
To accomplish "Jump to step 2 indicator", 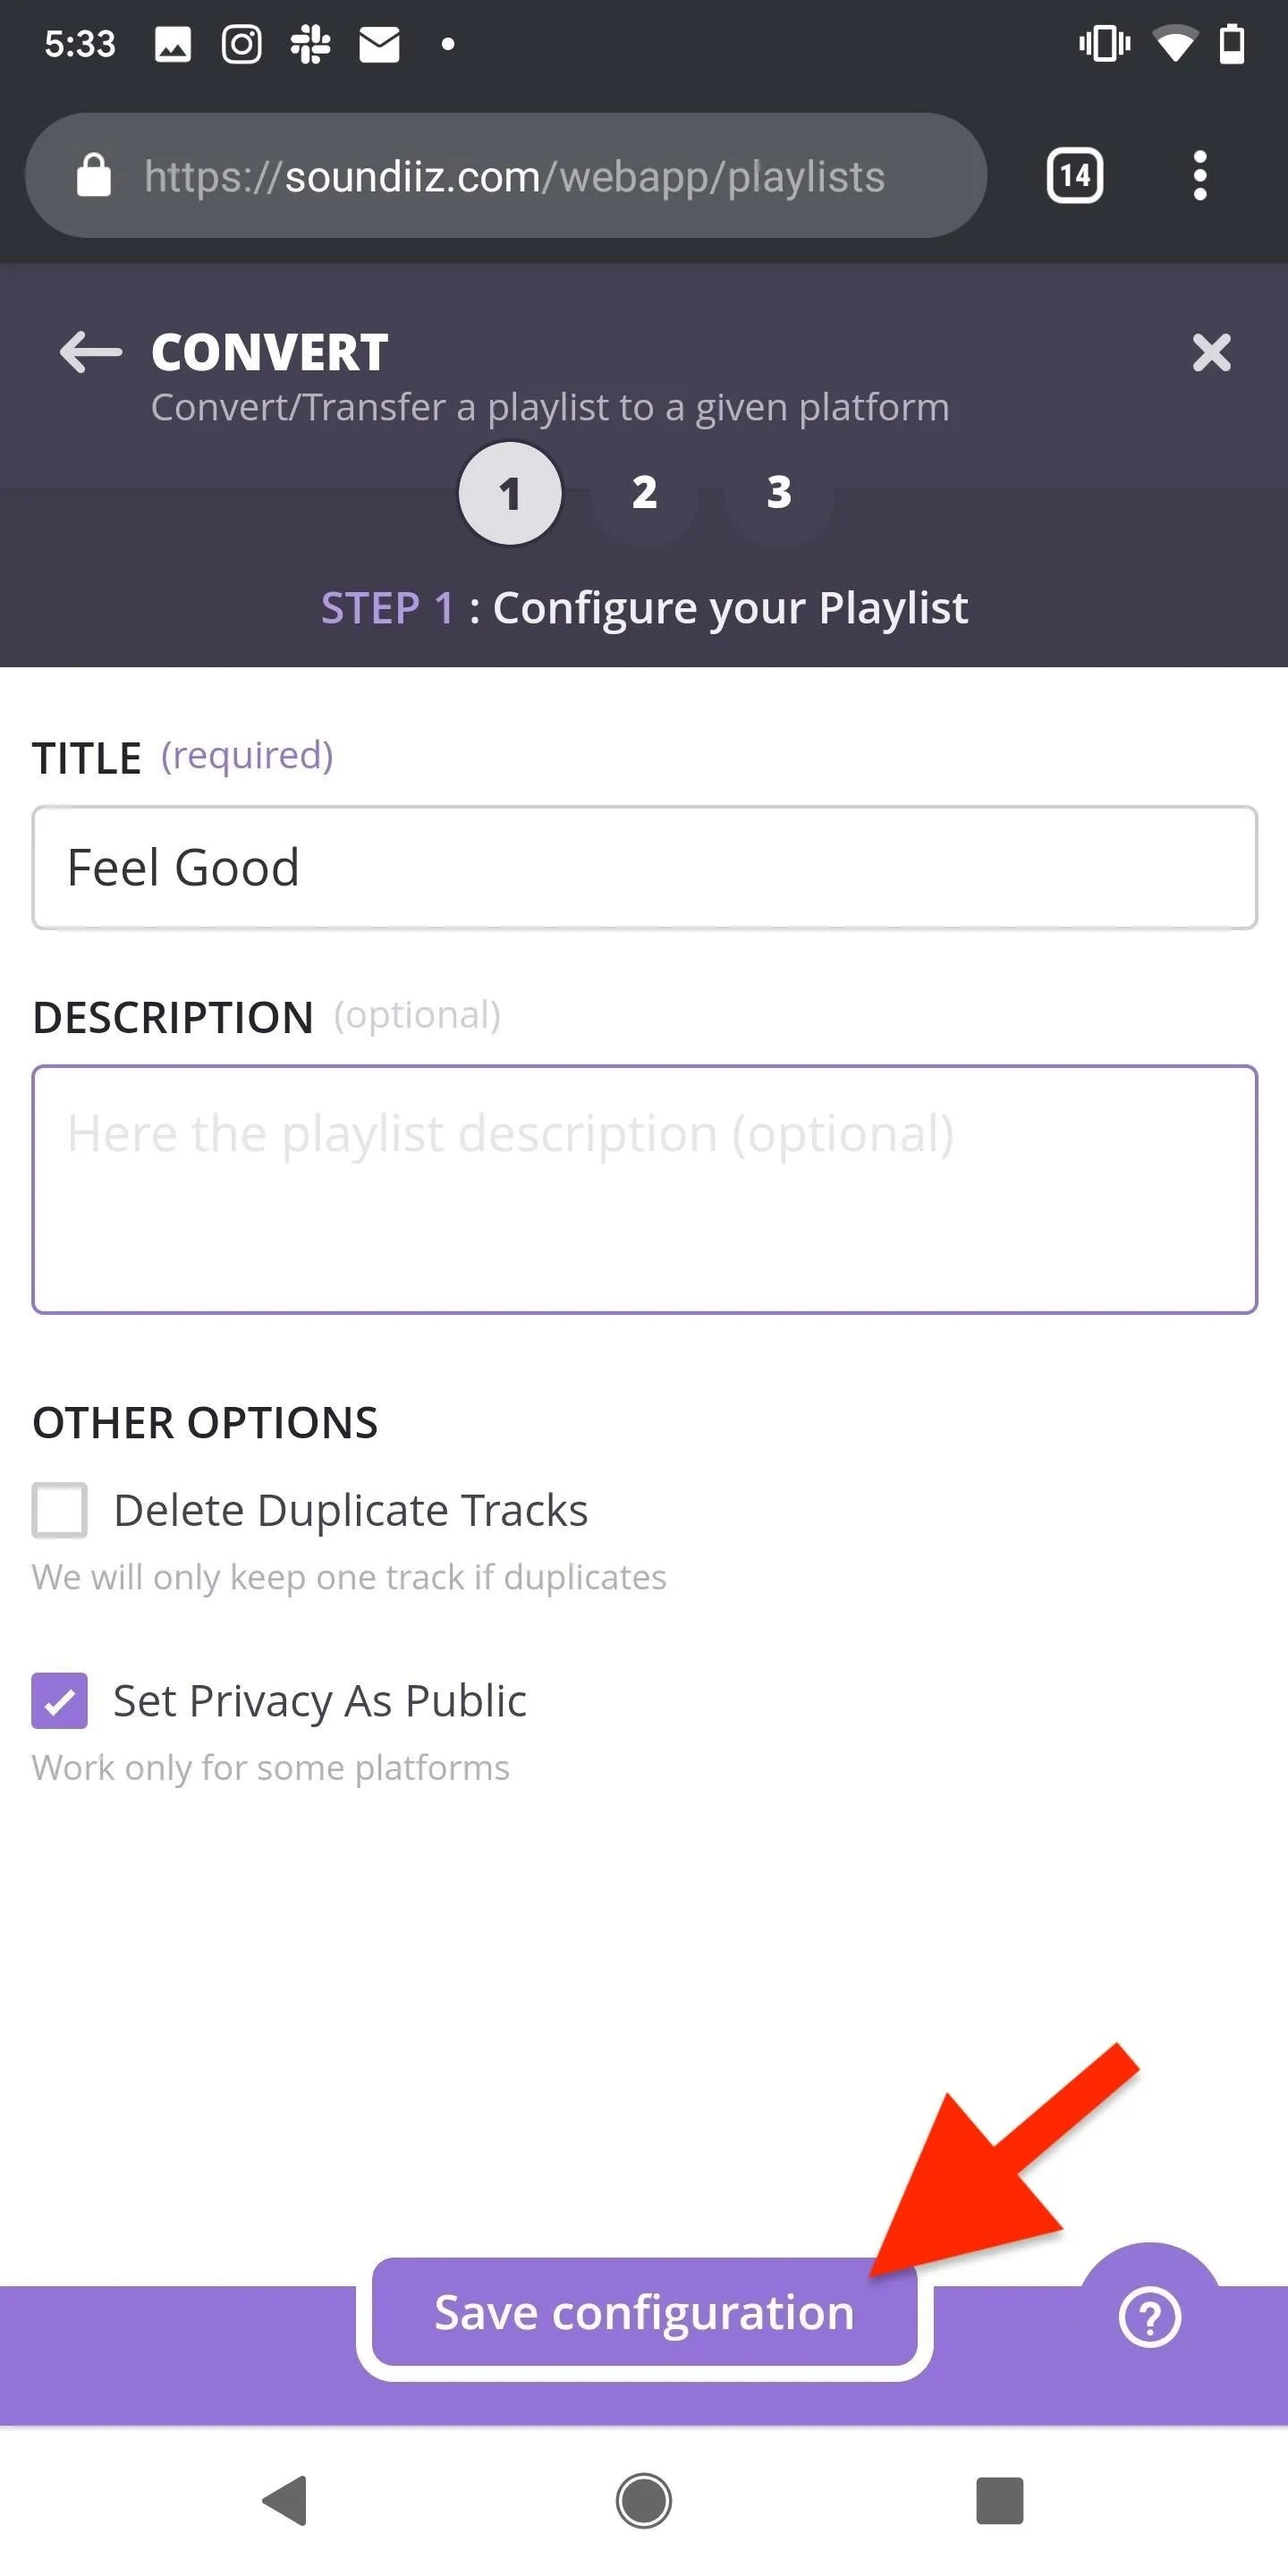I will point(644,492).
